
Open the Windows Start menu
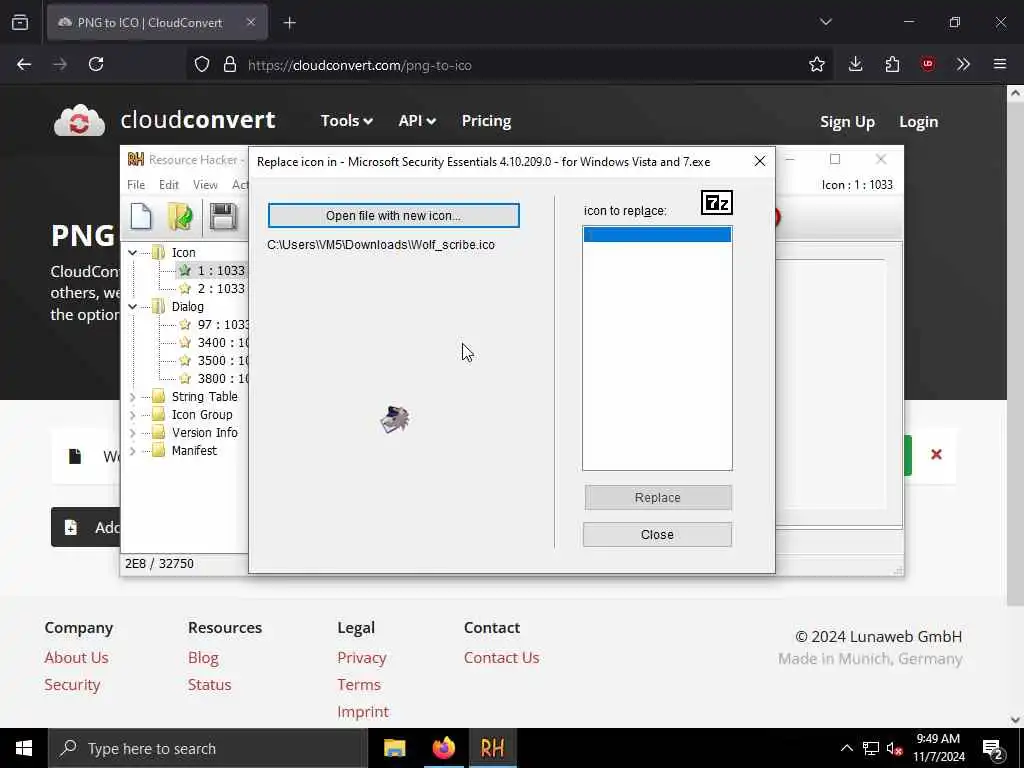click(x=24, y=748)
